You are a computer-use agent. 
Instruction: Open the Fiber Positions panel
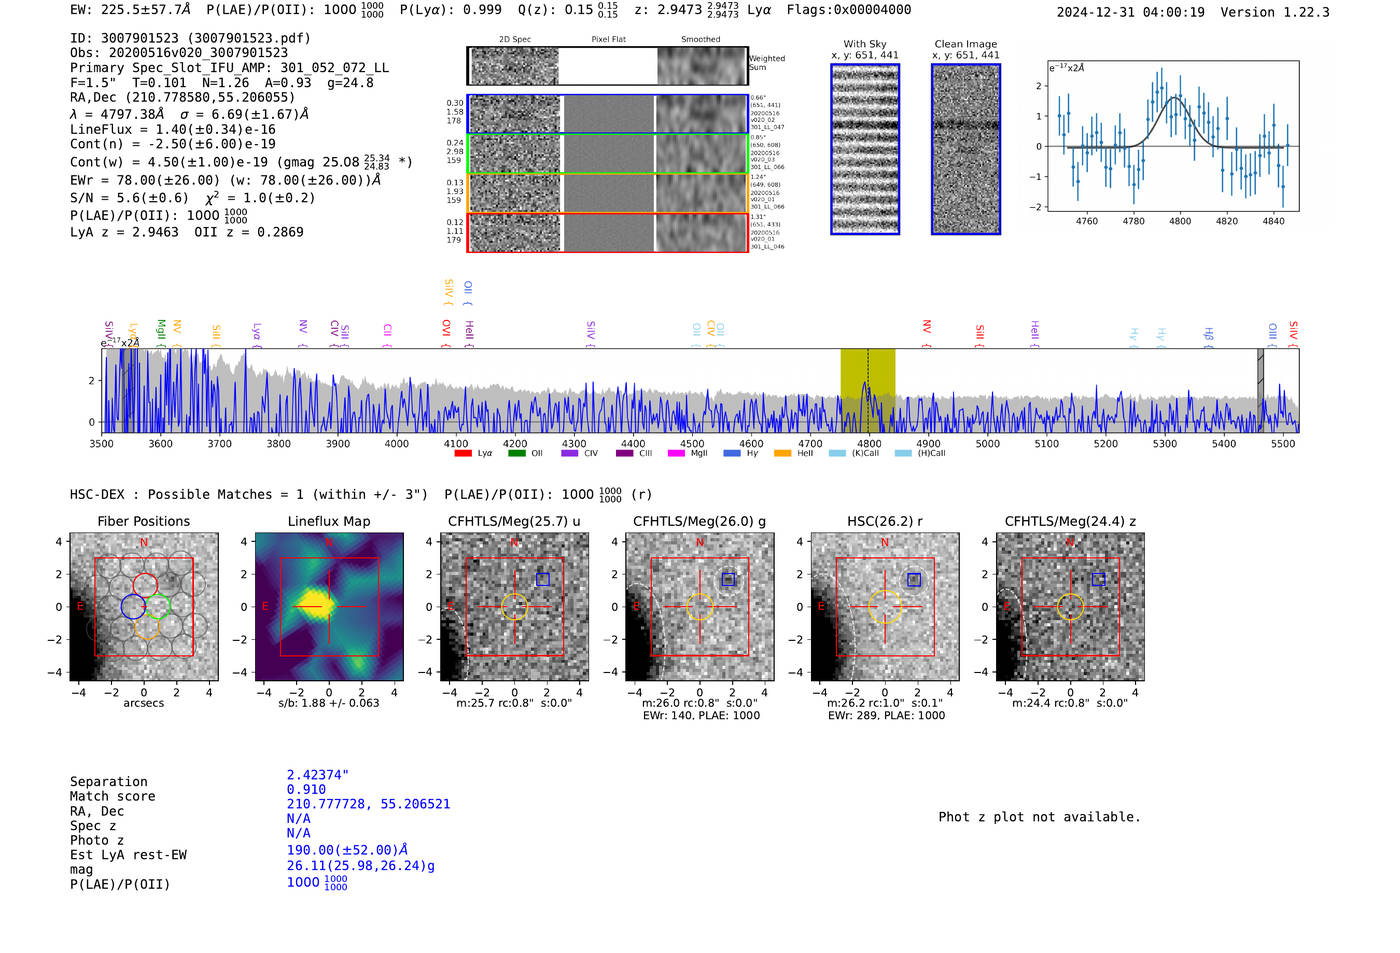point(144,607)
